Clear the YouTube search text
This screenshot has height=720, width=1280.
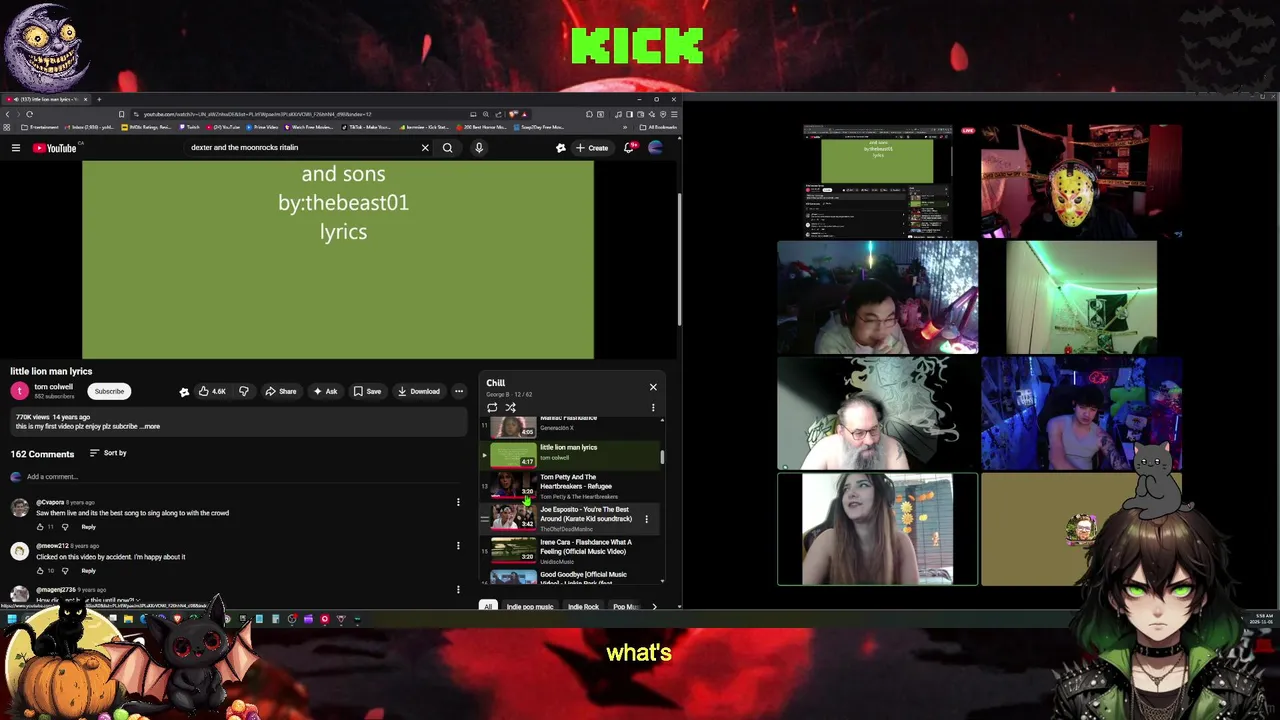click(425, 148)
